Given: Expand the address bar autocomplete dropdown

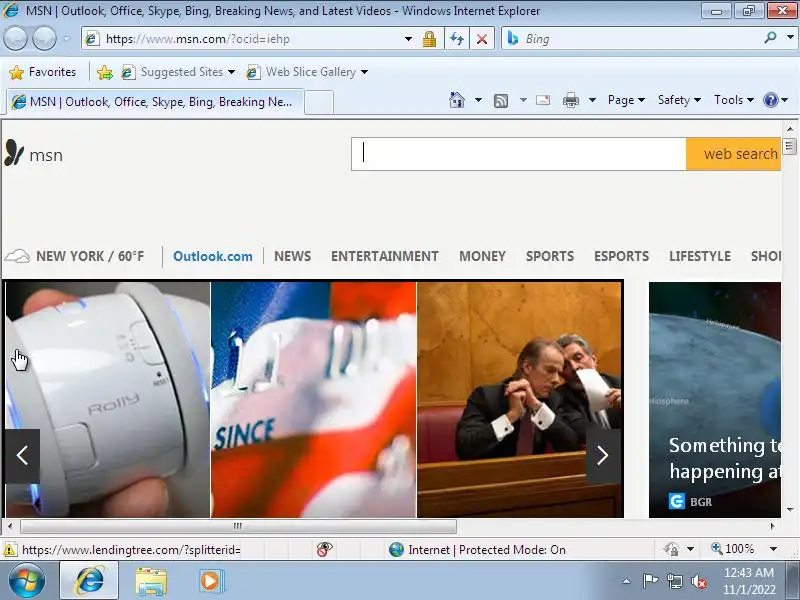Looking at the screenshot, I should (x=408, y=39).
